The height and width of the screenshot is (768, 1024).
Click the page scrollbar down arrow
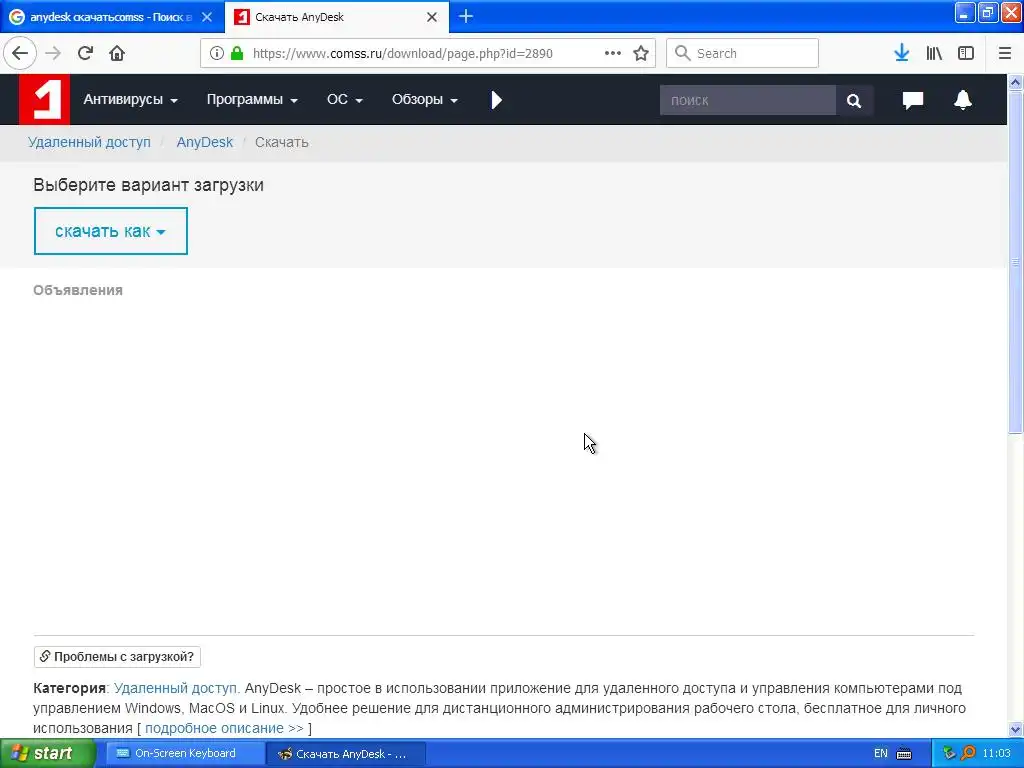1015,729
